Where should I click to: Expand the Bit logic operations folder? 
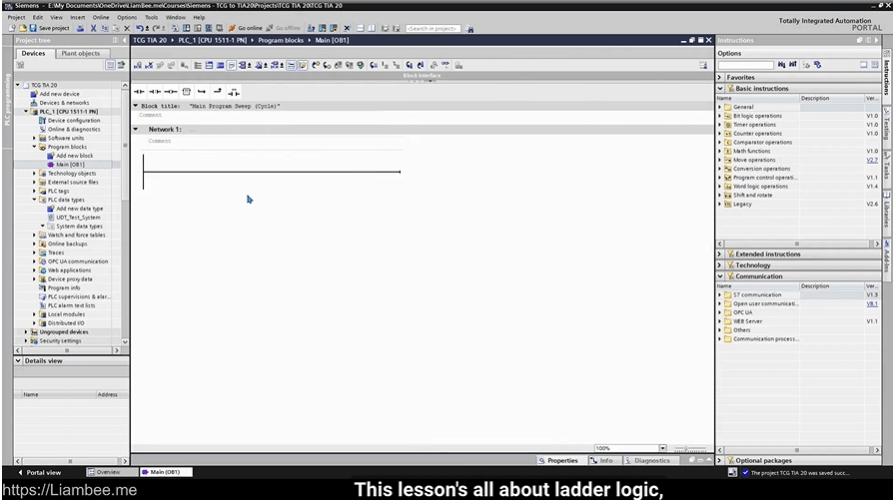pyautogui.click(x=719, y=116)
